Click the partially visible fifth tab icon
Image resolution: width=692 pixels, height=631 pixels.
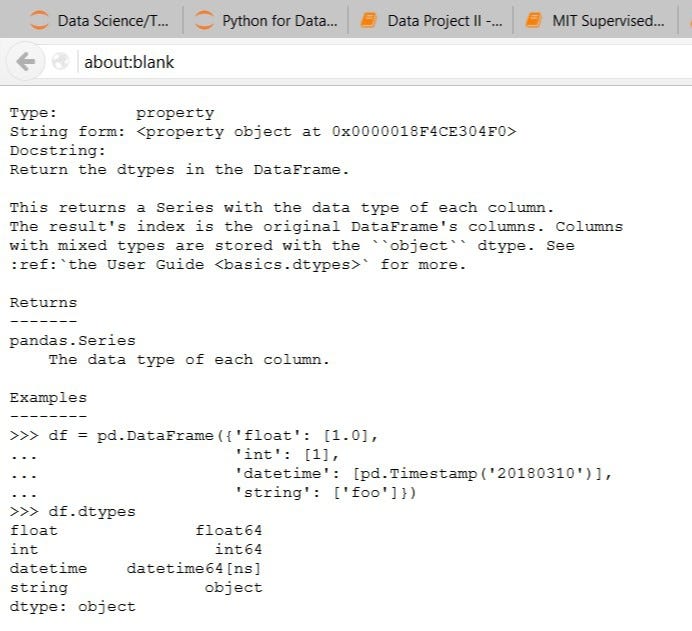(687, 19)
